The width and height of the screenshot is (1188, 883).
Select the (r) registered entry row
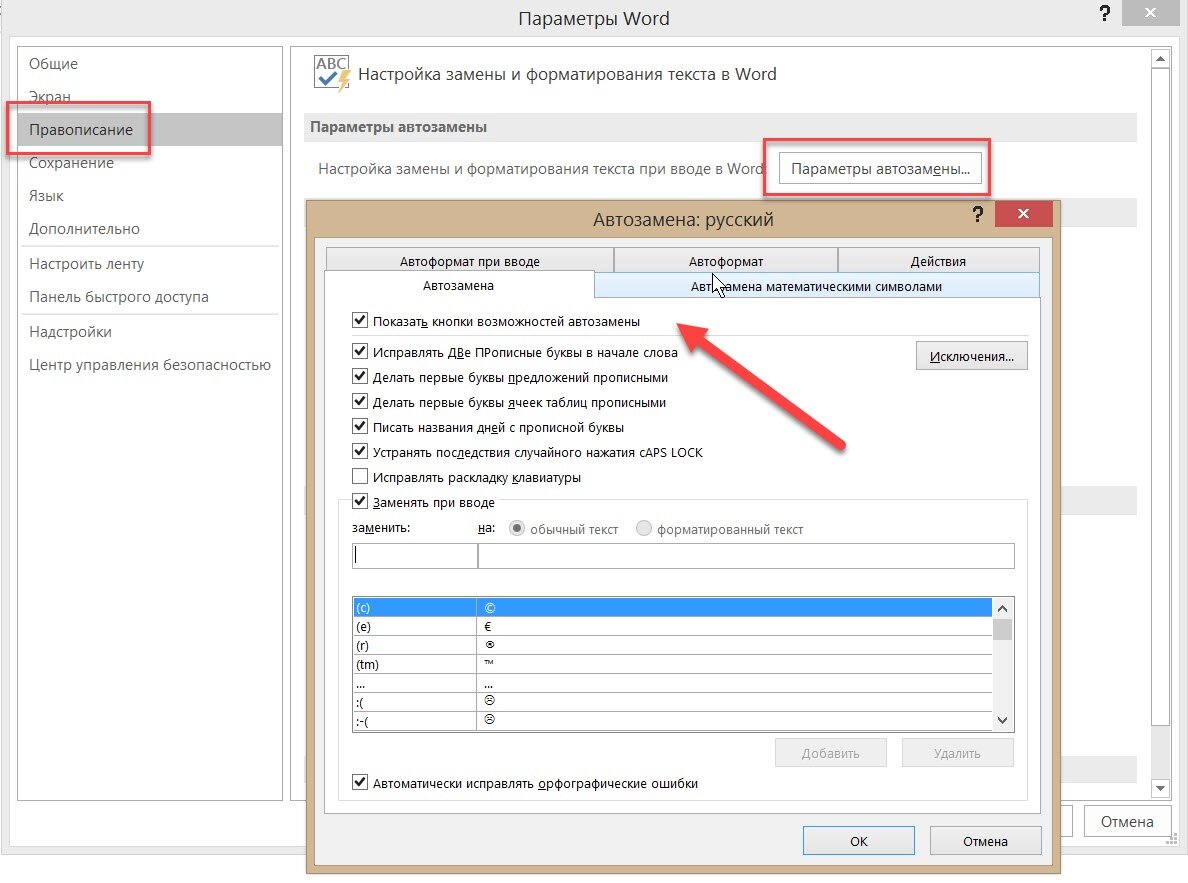(672, 645)
